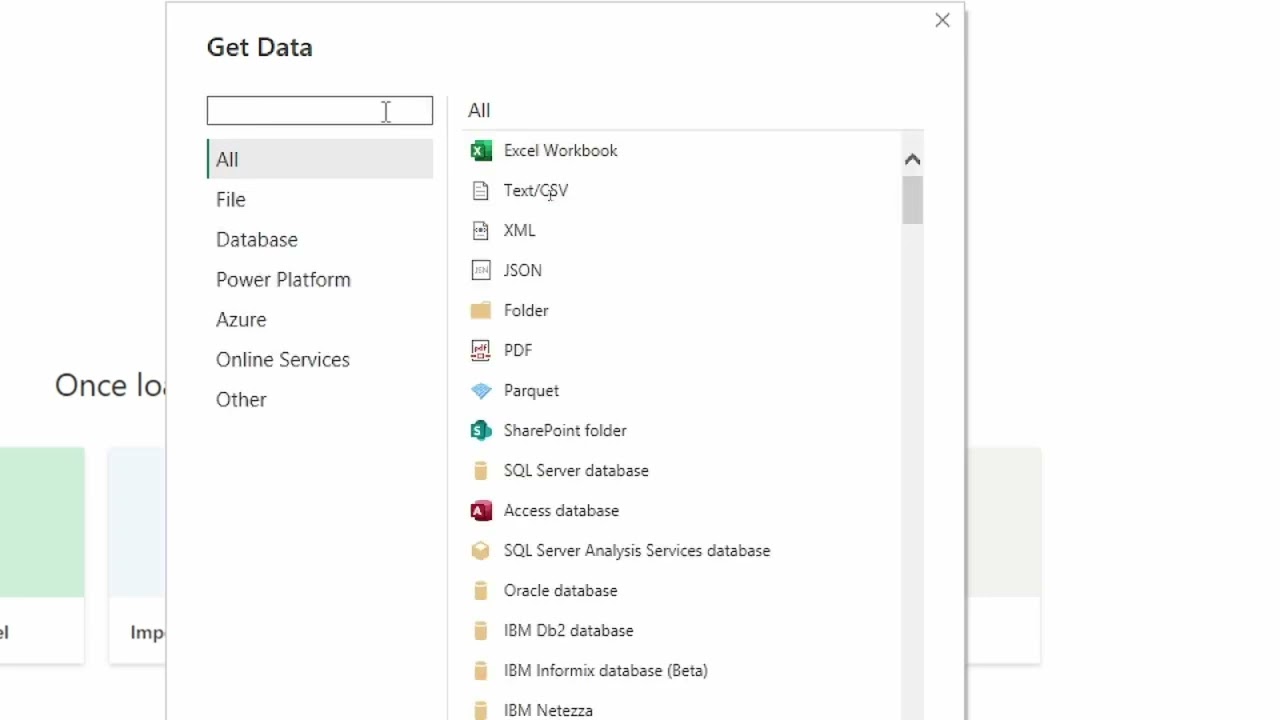Click the Access database icon
The width and height of the screenshot is (1280, 720).
[481, 511]
